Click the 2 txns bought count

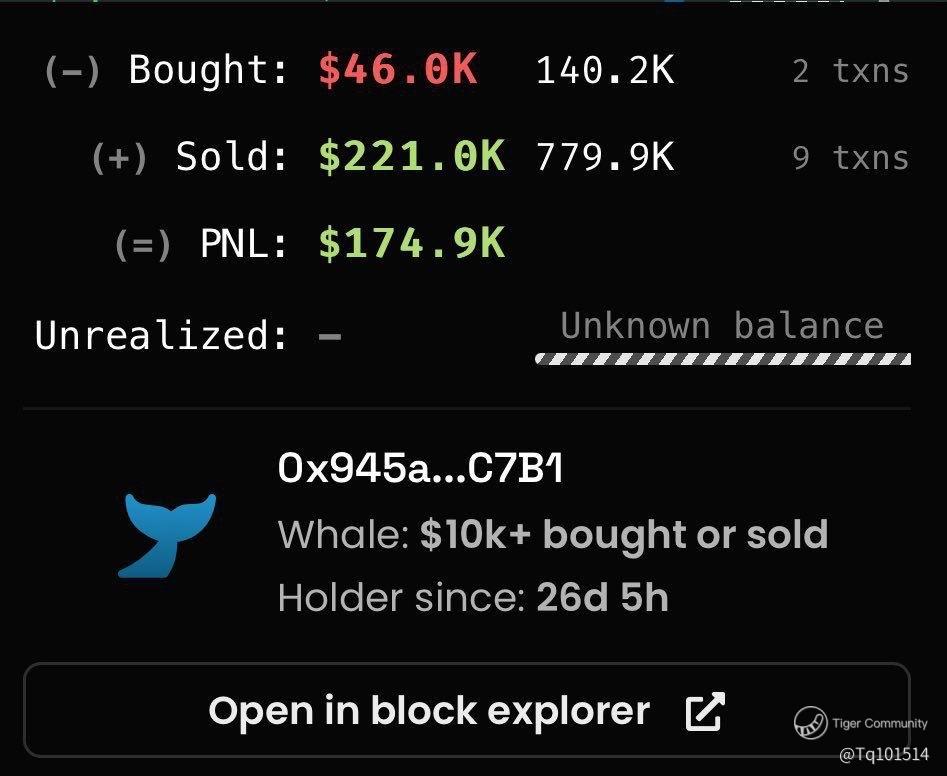(850, 71)
